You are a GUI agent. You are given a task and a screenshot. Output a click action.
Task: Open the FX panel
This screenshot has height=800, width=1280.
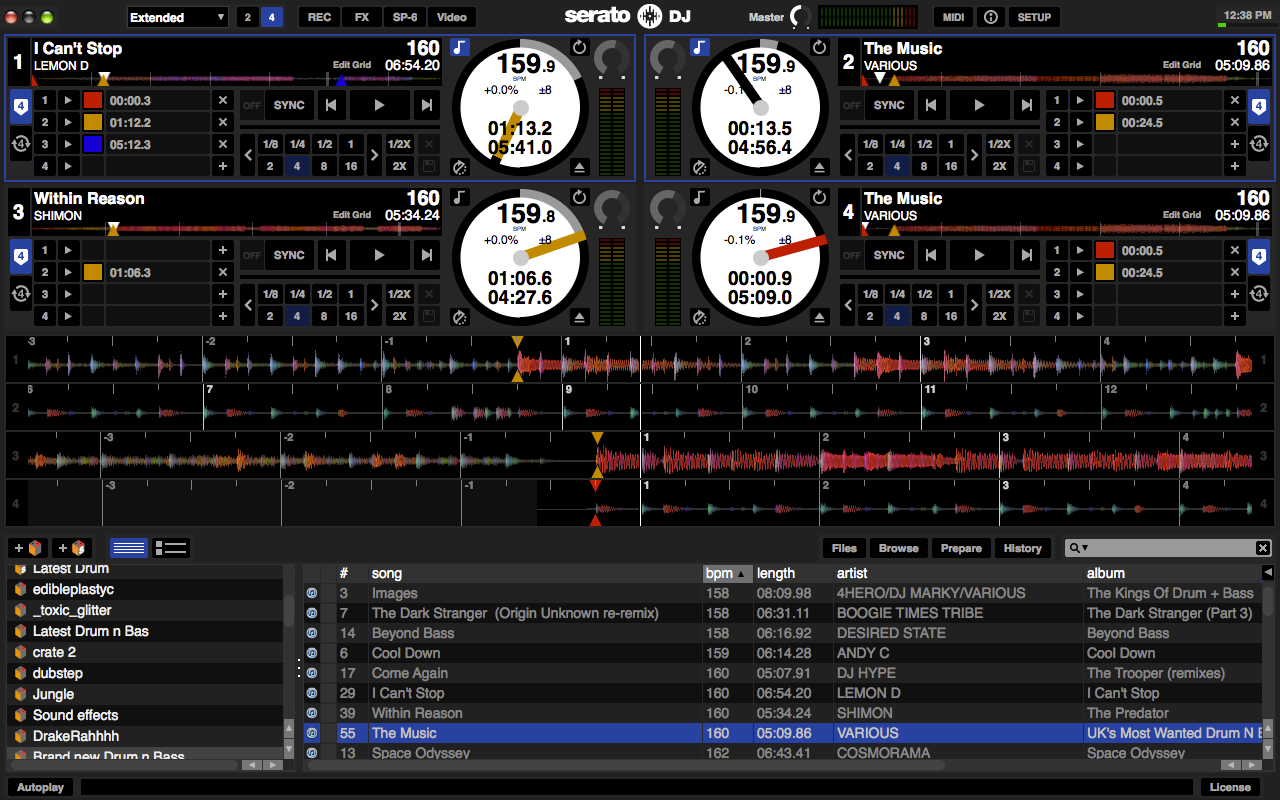tap(362, 17)
